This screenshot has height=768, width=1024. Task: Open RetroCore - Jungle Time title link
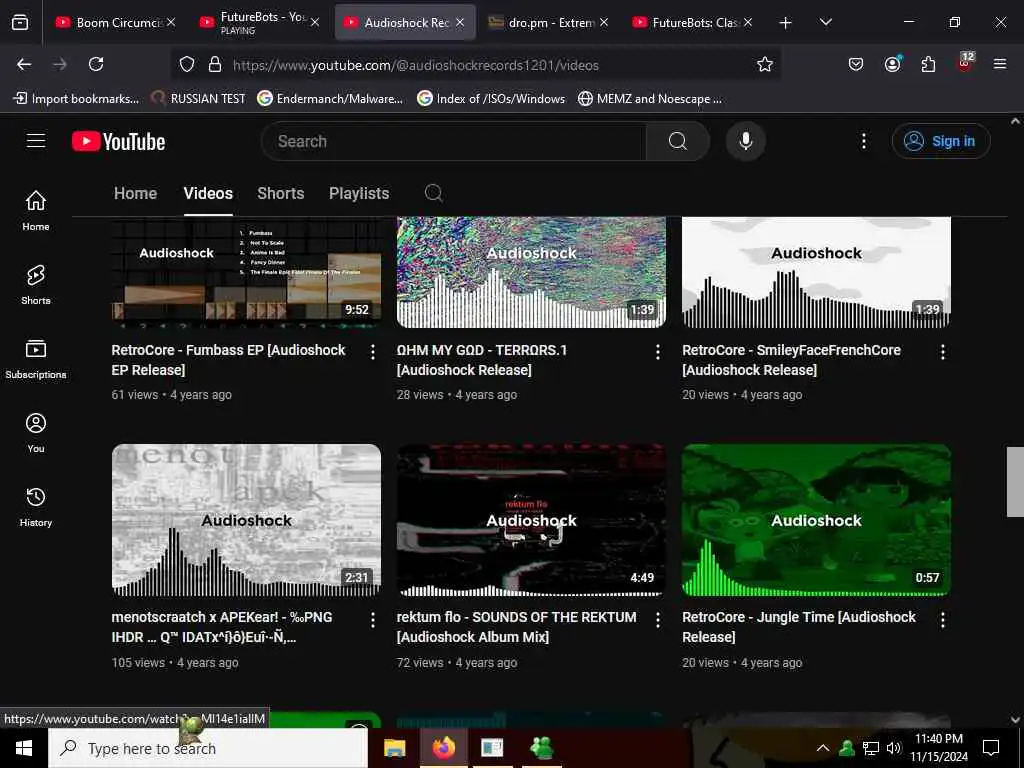(x=799, y=627)
